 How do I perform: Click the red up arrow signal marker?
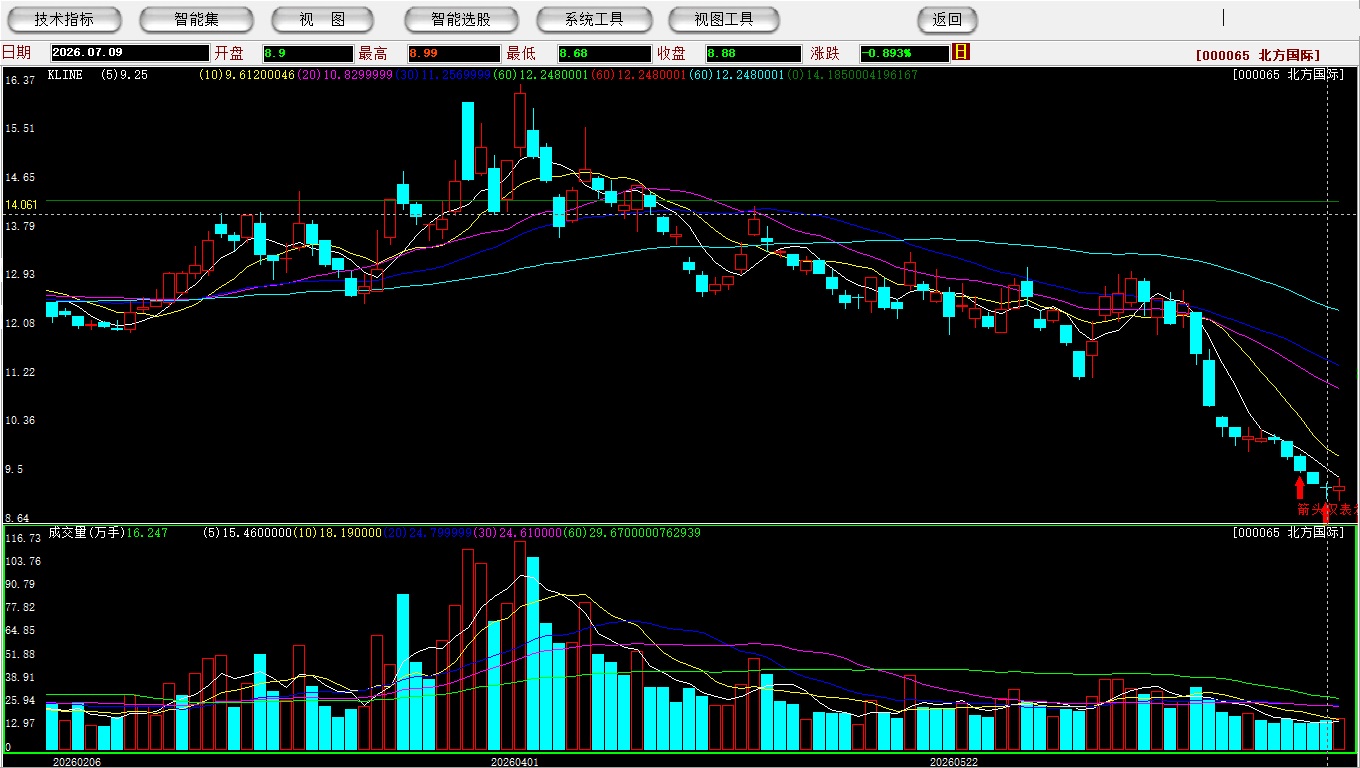tap(1299, 487)
